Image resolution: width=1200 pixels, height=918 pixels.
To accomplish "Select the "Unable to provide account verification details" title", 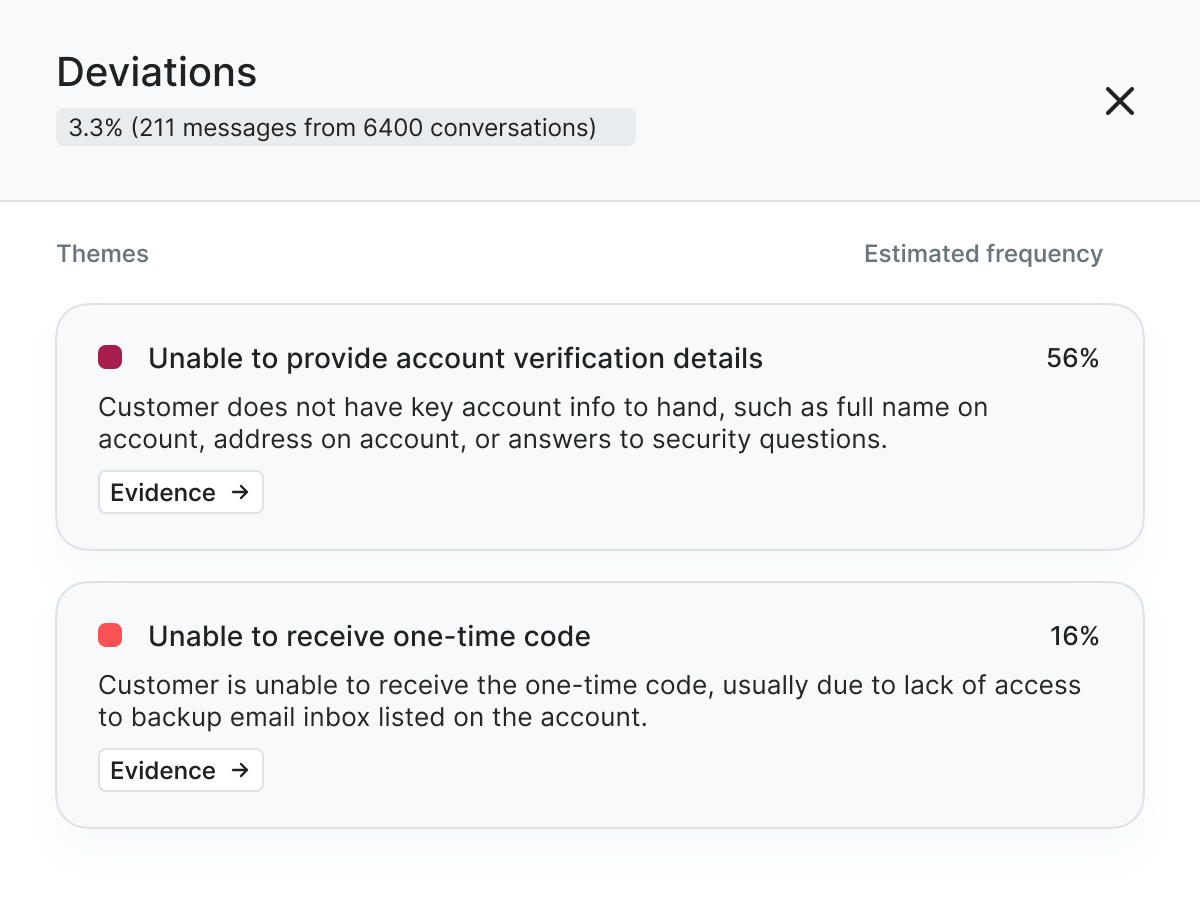I will coord(455,358).
